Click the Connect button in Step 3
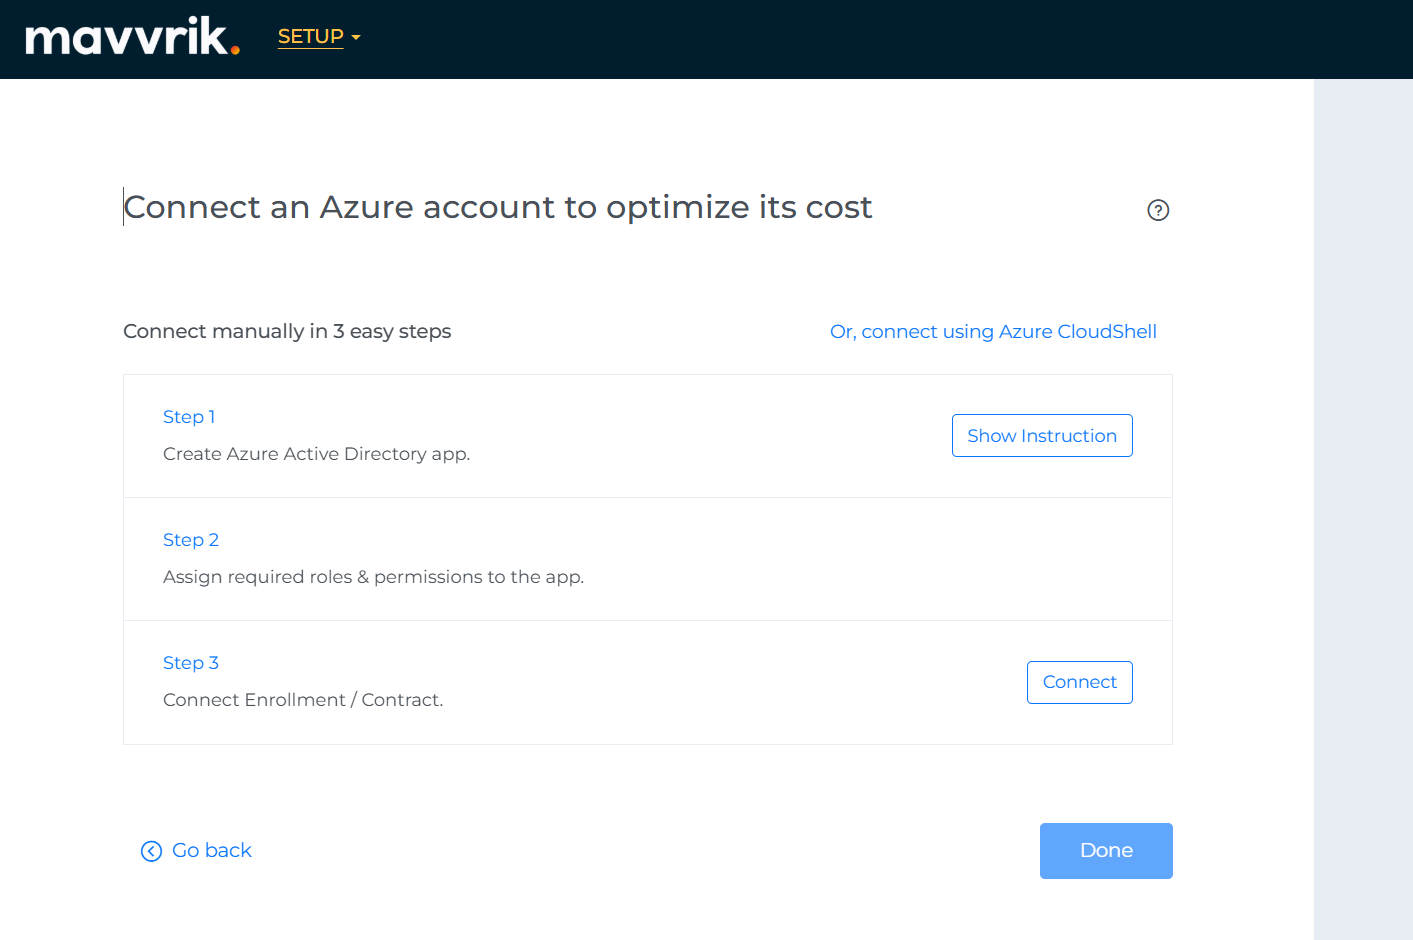This screenshot has height=940, width=1413. pyautogui.click(x=1079, y=682)
